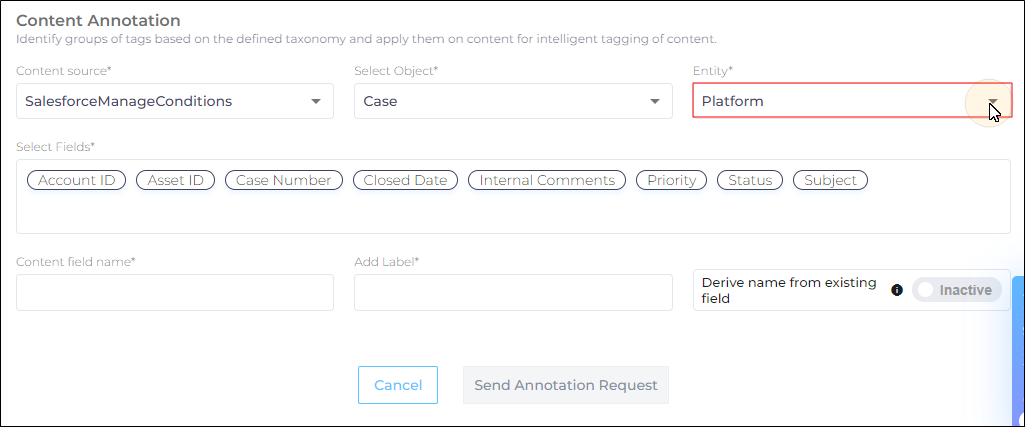Select the Internal Comments field chip
The image size is (1025, 427).
[x=547, y=180]
